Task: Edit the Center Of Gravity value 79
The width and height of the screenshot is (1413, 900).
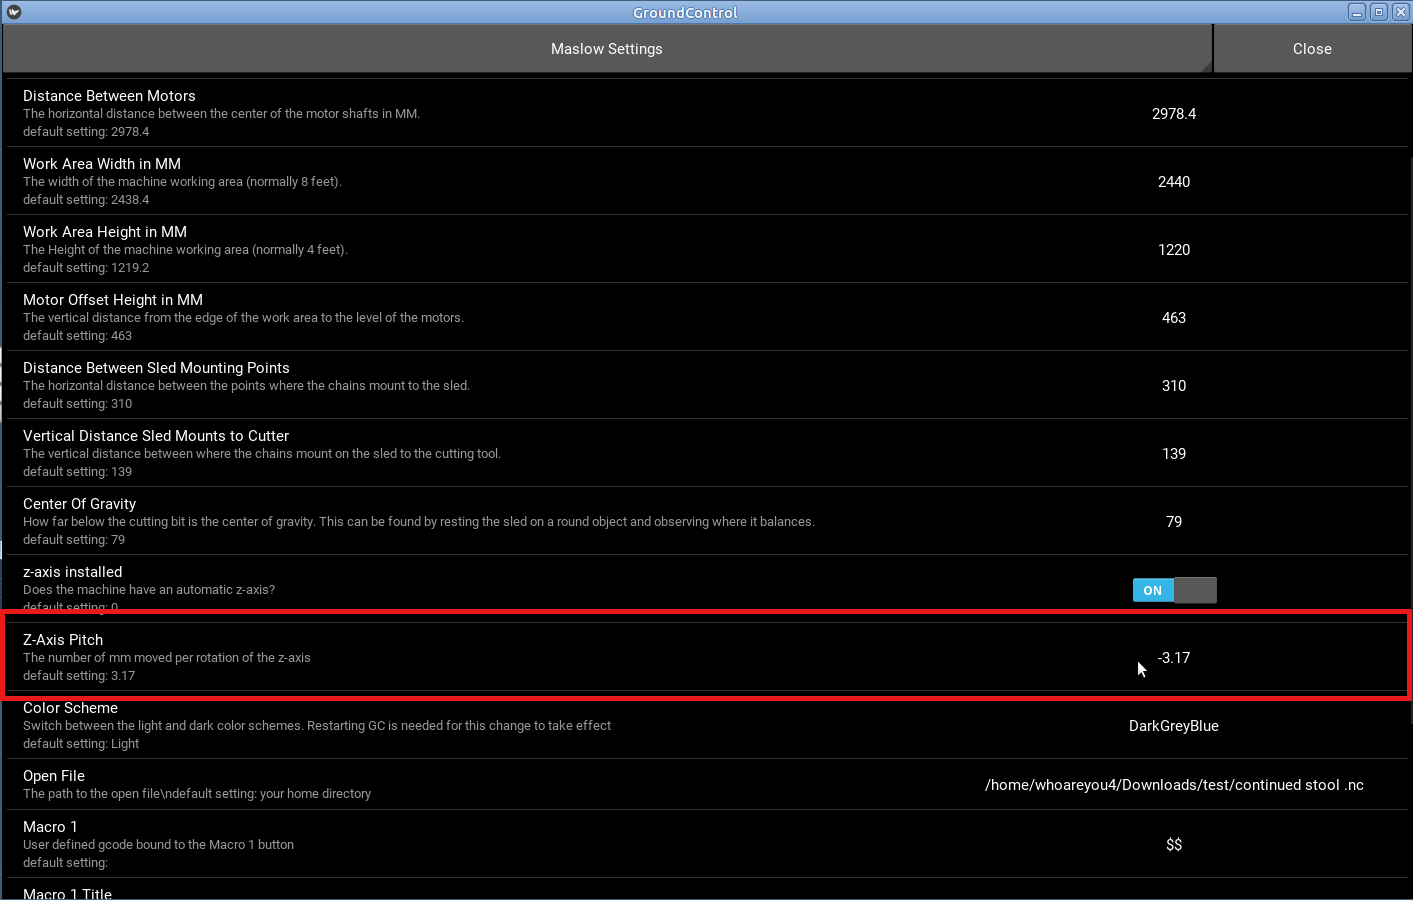Action: coord(1174,522)
